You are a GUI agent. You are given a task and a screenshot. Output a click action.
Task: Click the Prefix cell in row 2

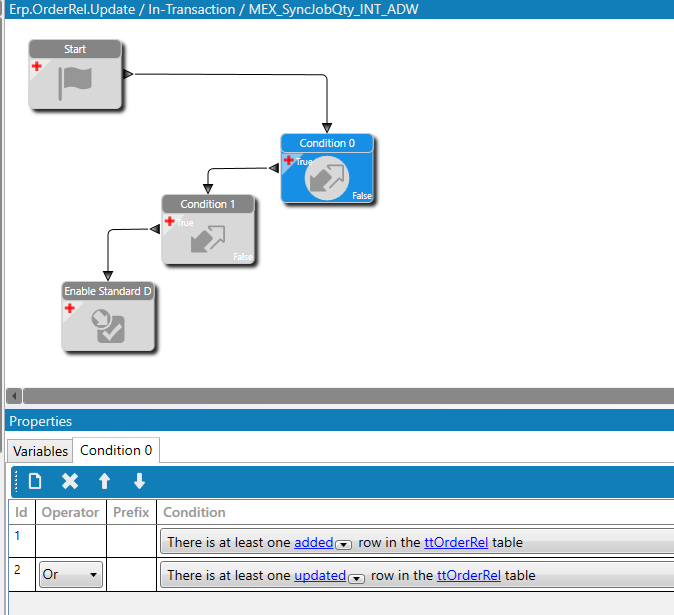131,575
